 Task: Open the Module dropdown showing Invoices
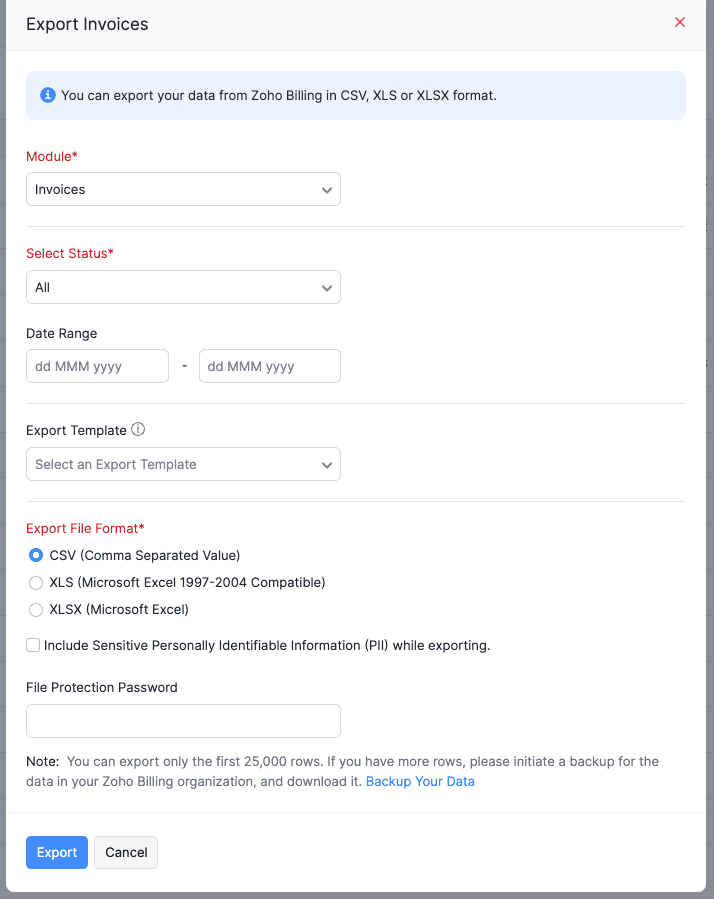pos(183,188)
